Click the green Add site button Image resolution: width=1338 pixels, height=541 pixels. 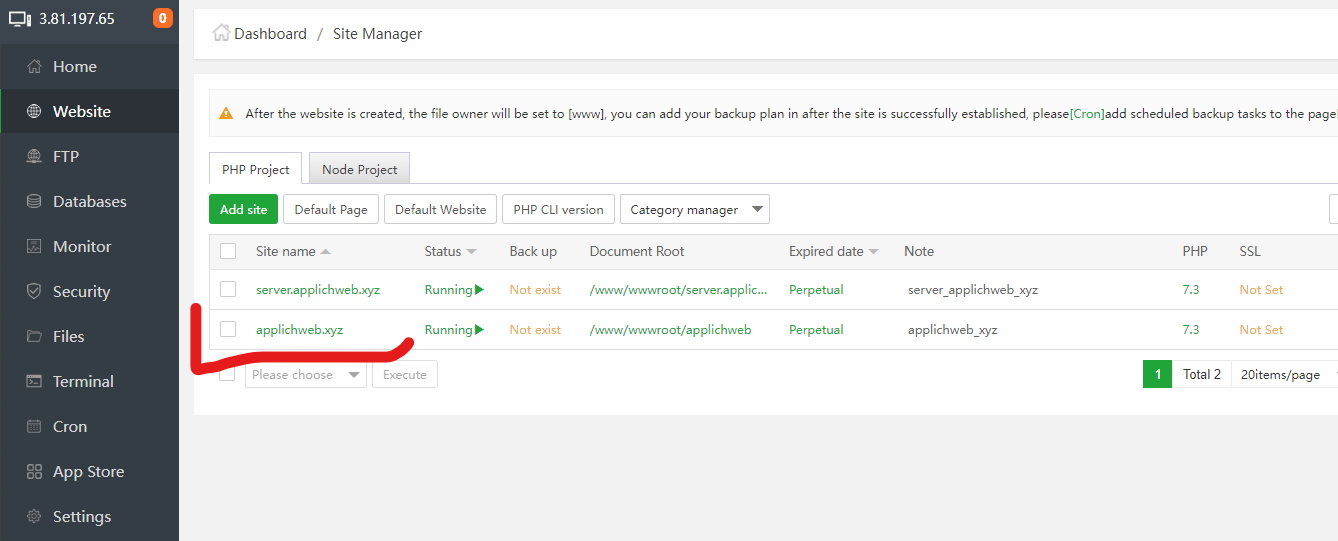[243, 210]
